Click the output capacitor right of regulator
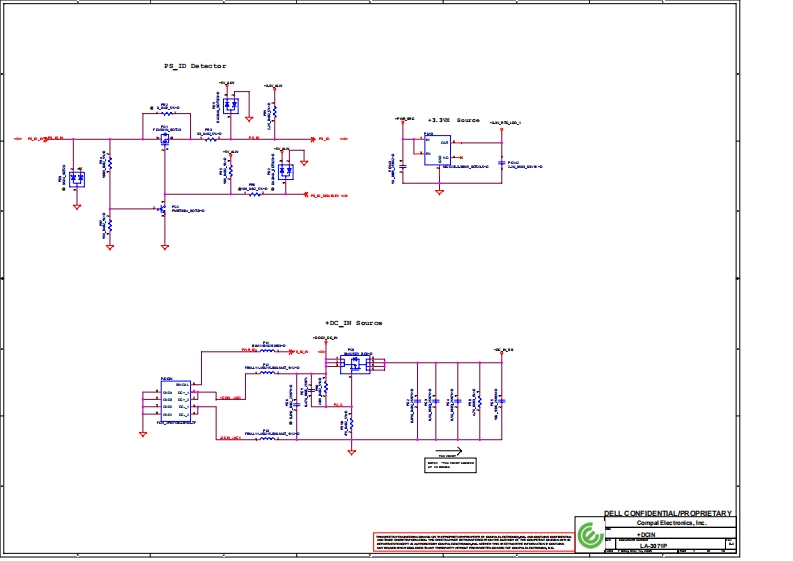This screenshot has height=561, width=793. tap(501, 161)
